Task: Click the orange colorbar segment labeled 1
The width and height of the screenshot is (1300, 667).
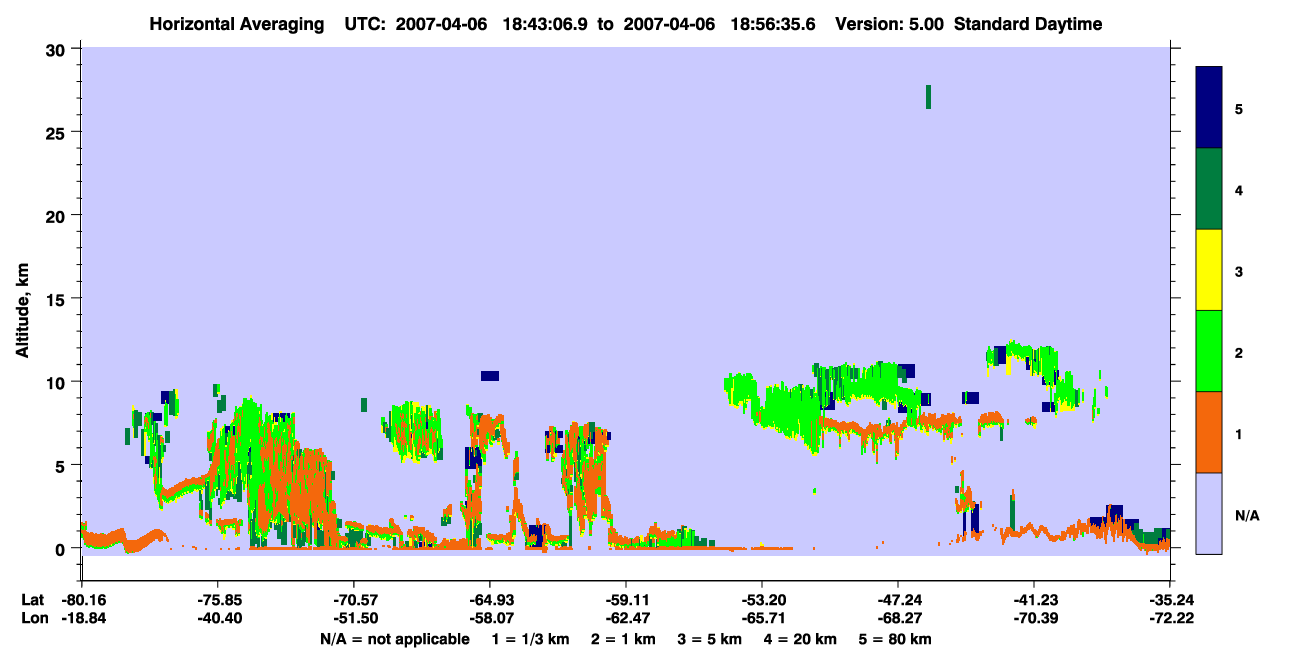Action: (1209, 432)
